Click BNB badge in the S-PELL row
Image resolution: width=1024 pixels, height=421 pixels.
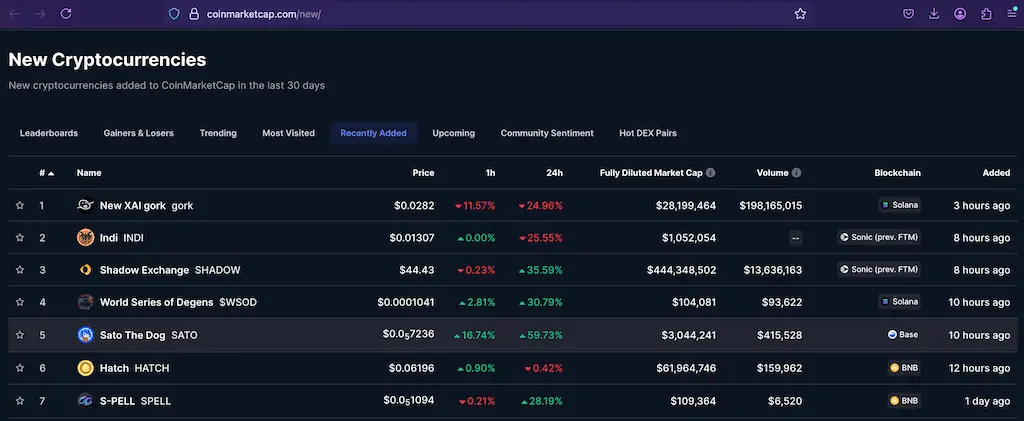point(904,400)
